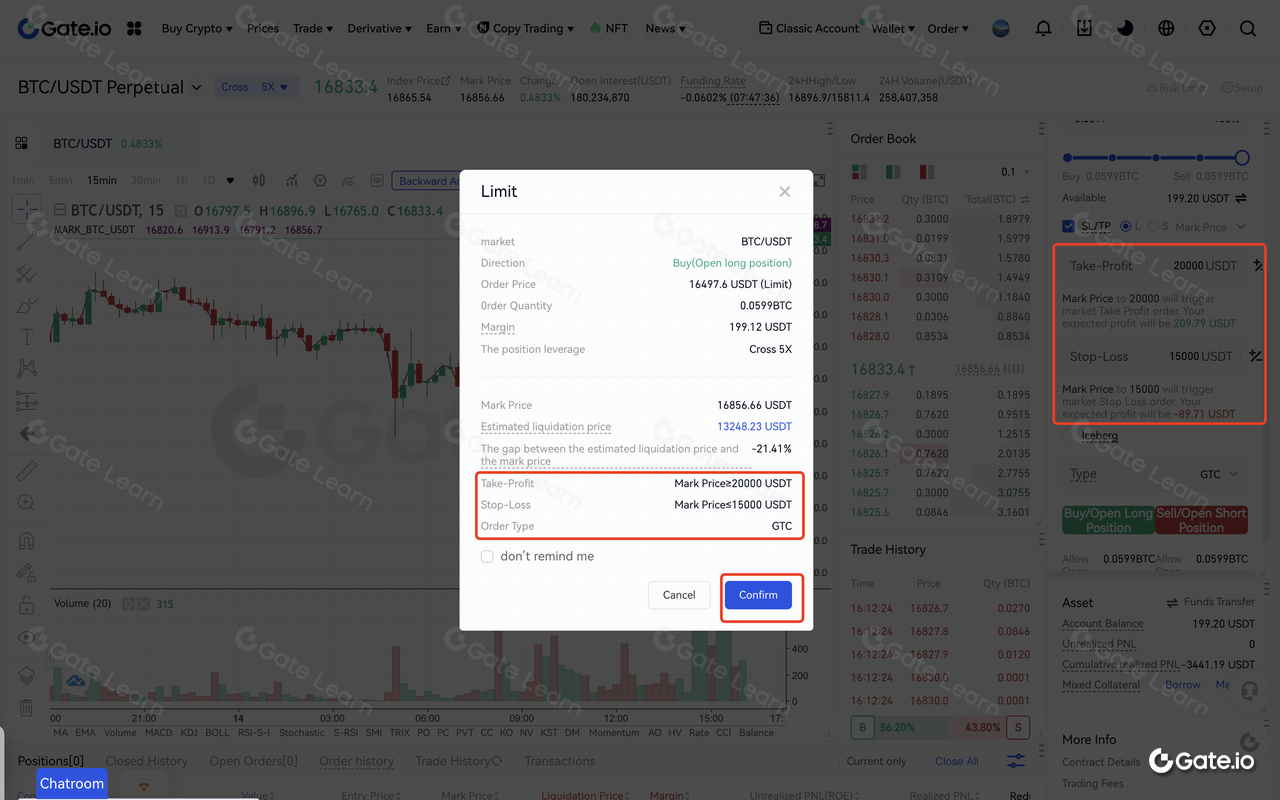Open the Wallet dropdown menu
Viewport: 1280px width, 800px height.
pyautogui.click(x=893, y=28)
